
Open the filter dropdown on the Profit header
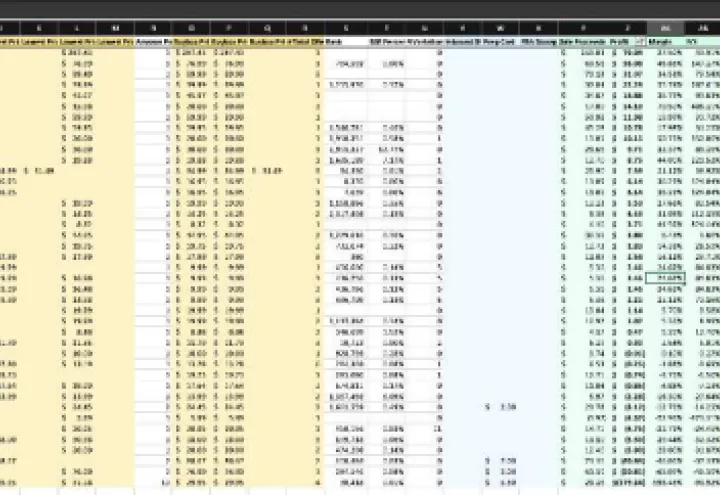[x=640, y=42]
